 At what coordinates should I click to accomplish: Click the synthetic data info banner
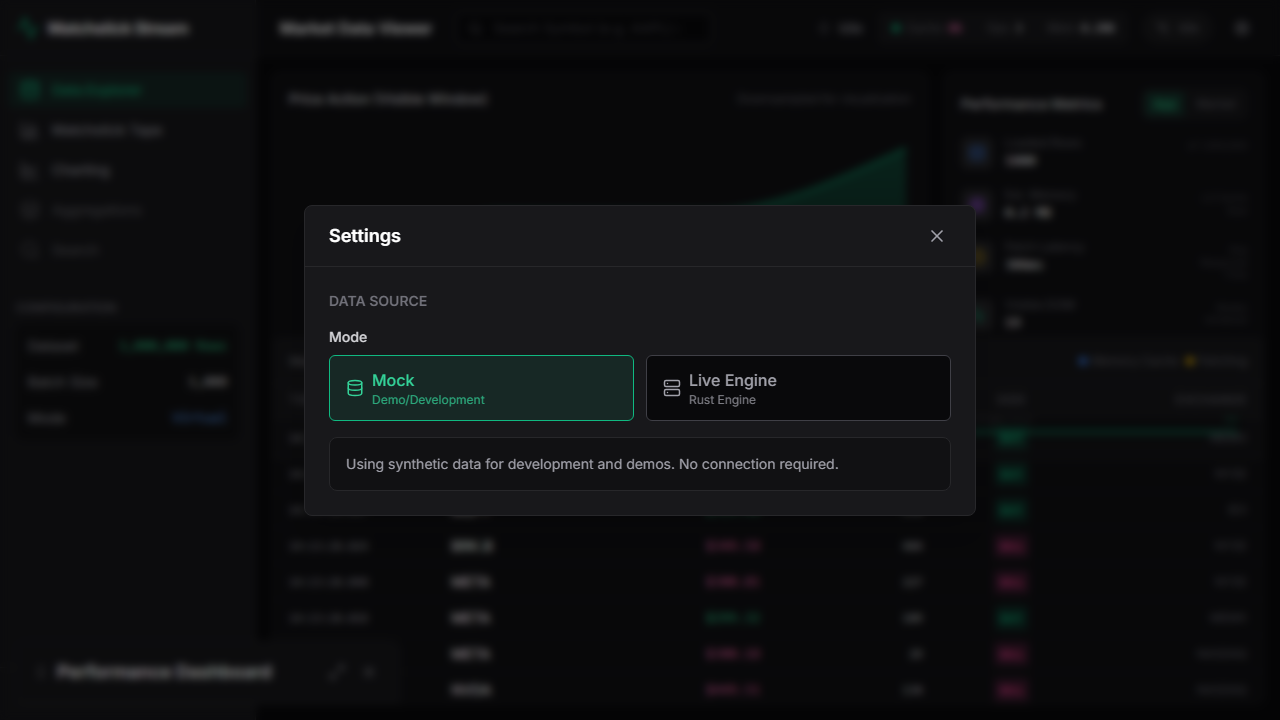[640, 464]
